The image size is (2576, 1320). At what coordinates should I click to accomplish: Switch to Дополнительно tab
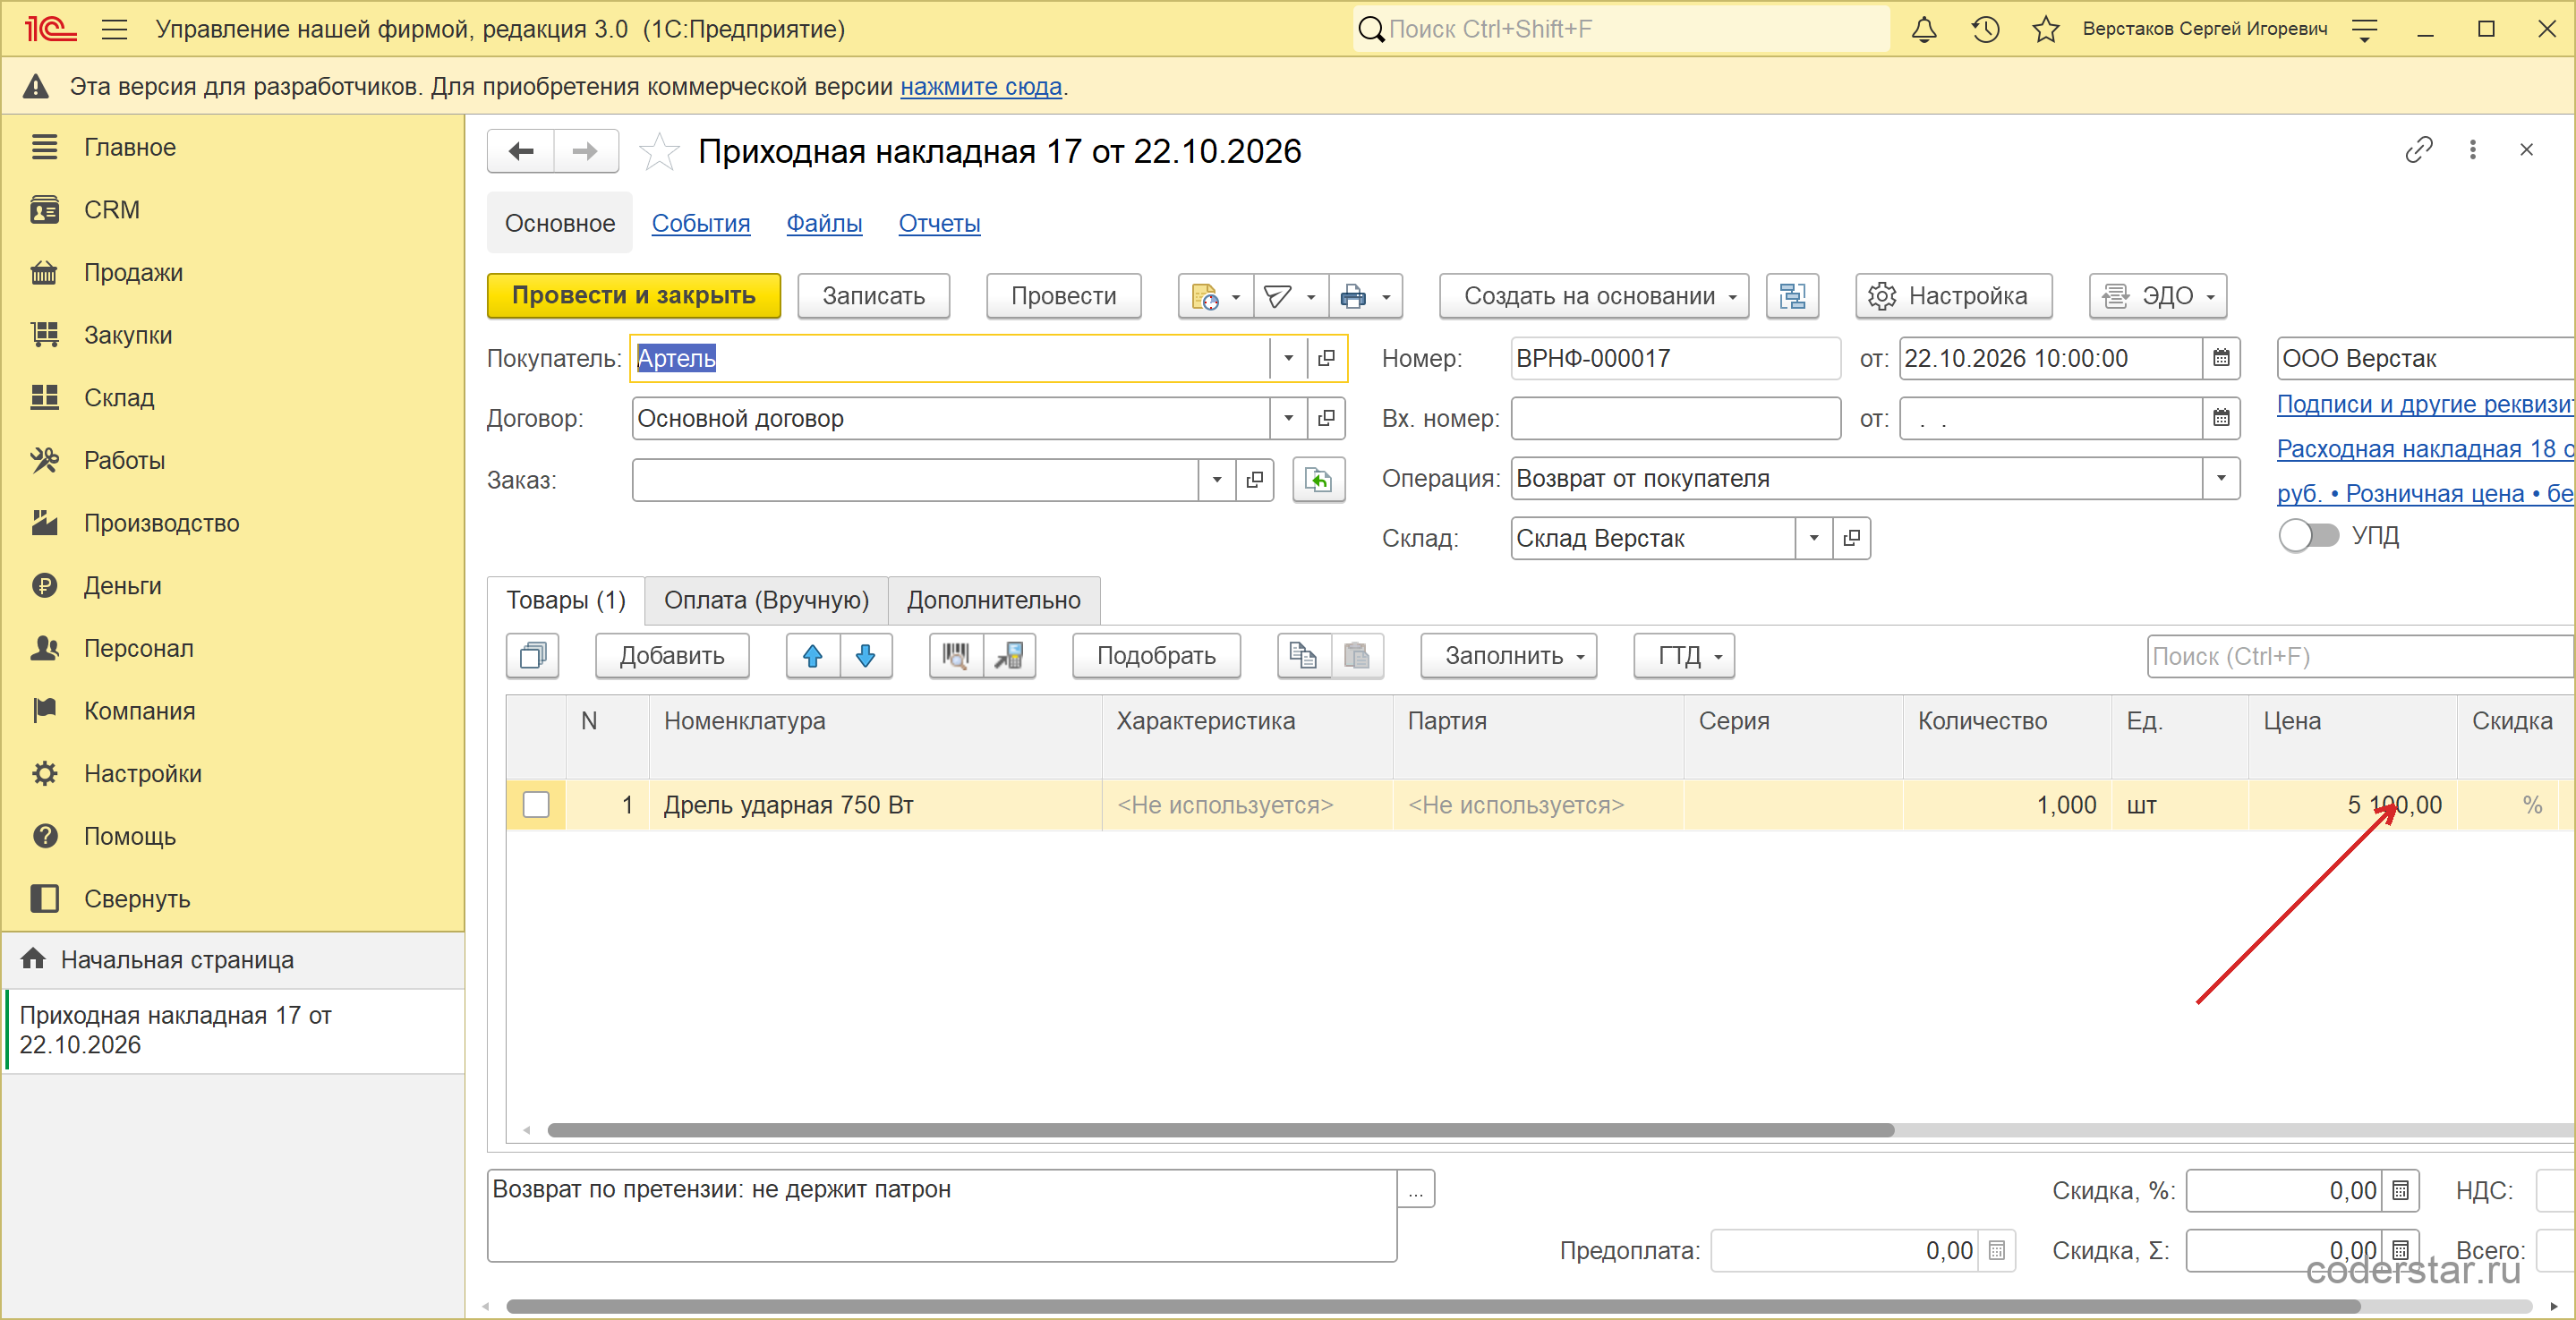click(993, 600)
